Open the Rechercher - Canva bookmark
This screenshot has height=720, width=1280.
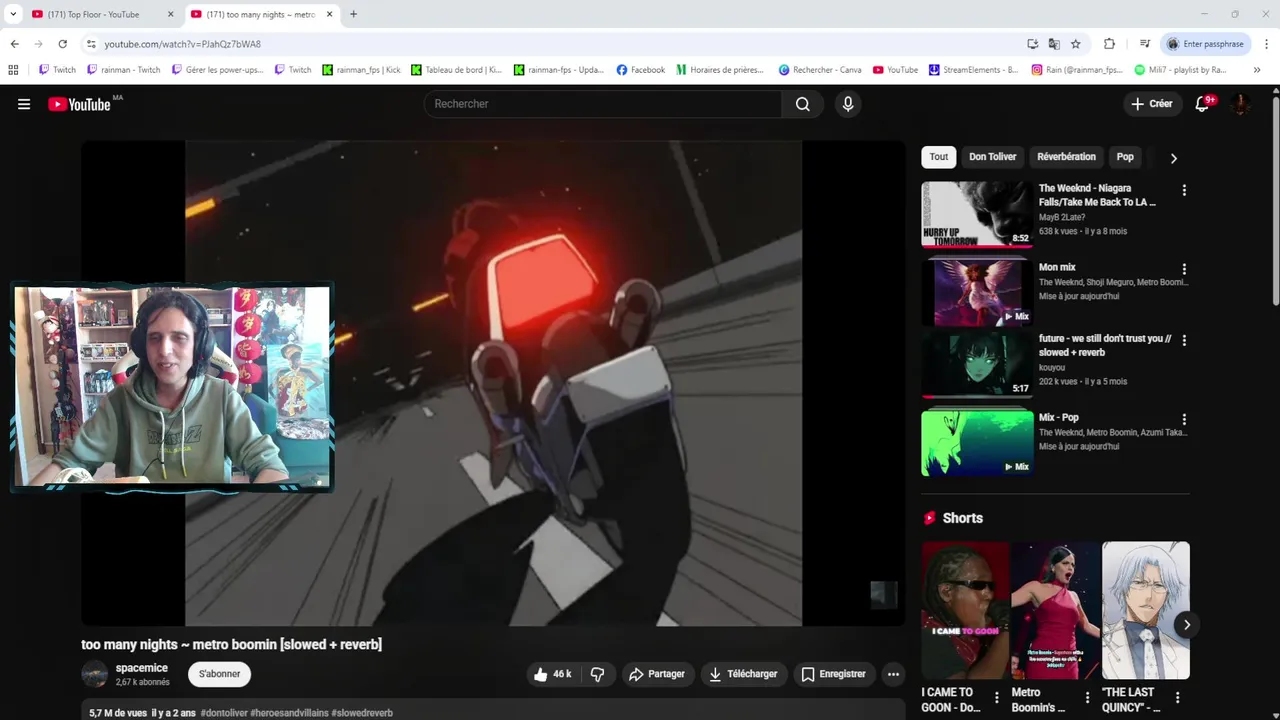(820, 70)
